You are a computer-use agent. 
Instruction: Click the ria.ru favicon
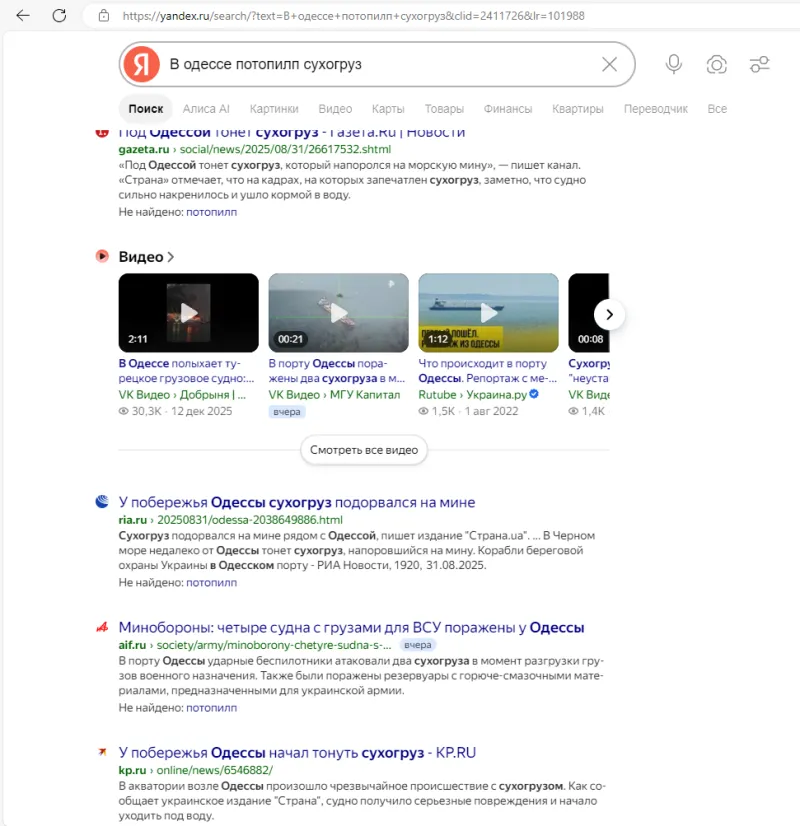click(102, 502)
